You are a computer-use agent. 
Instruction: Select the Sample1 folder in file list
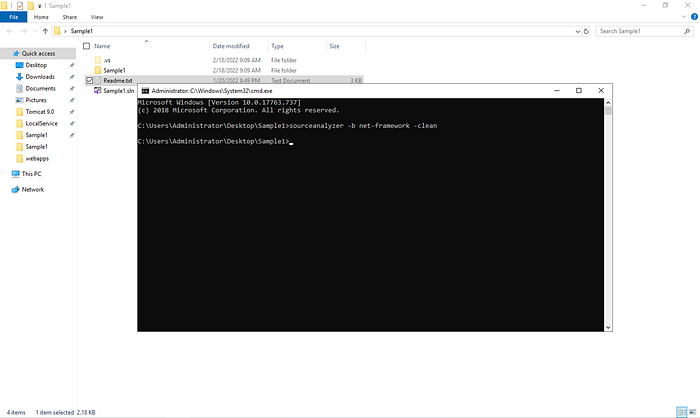[114, 71]
